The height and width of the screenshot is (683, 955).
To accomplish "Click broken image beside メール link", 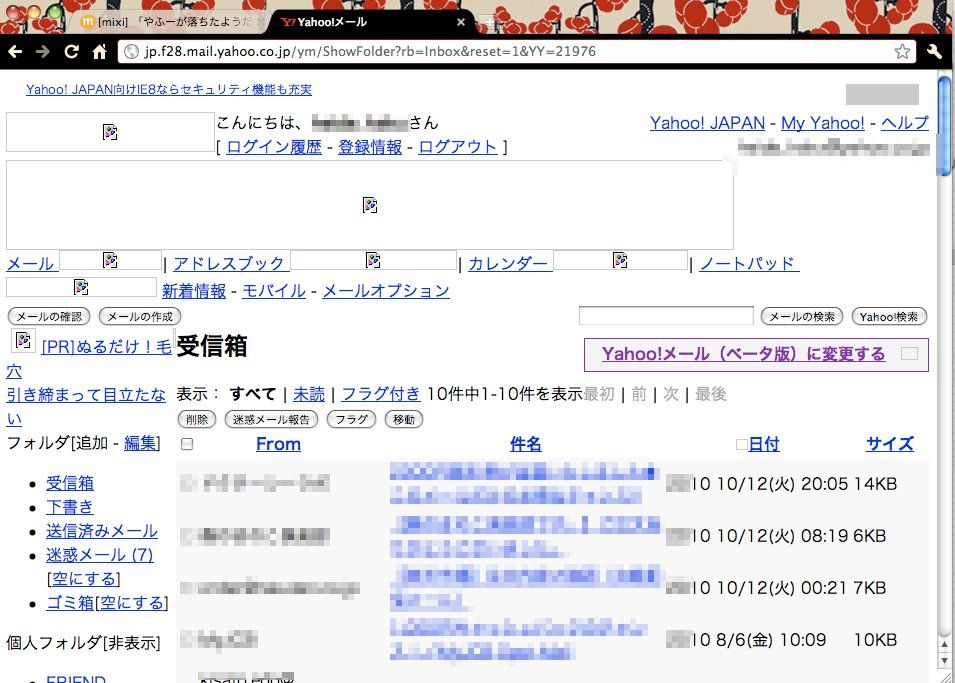I will tap(110, 260).
